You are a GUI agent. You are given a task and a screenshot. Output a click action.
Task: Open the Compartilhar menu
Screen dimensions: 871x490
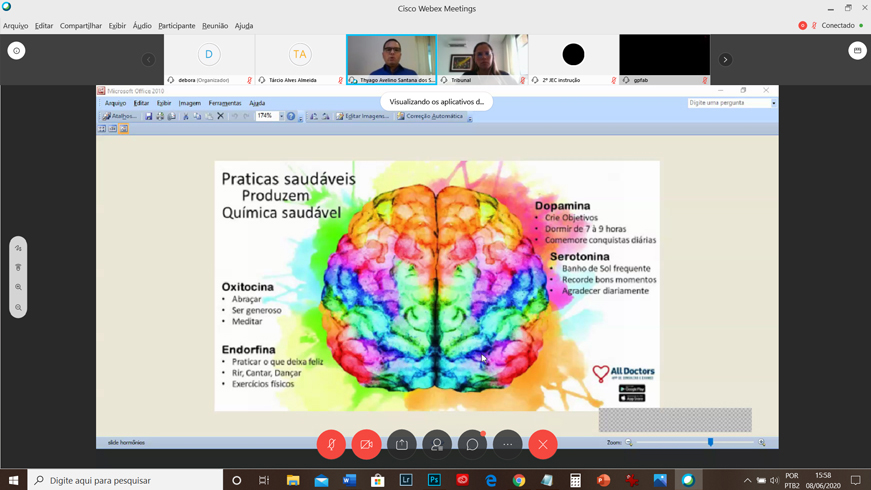[x=80, y=26]
